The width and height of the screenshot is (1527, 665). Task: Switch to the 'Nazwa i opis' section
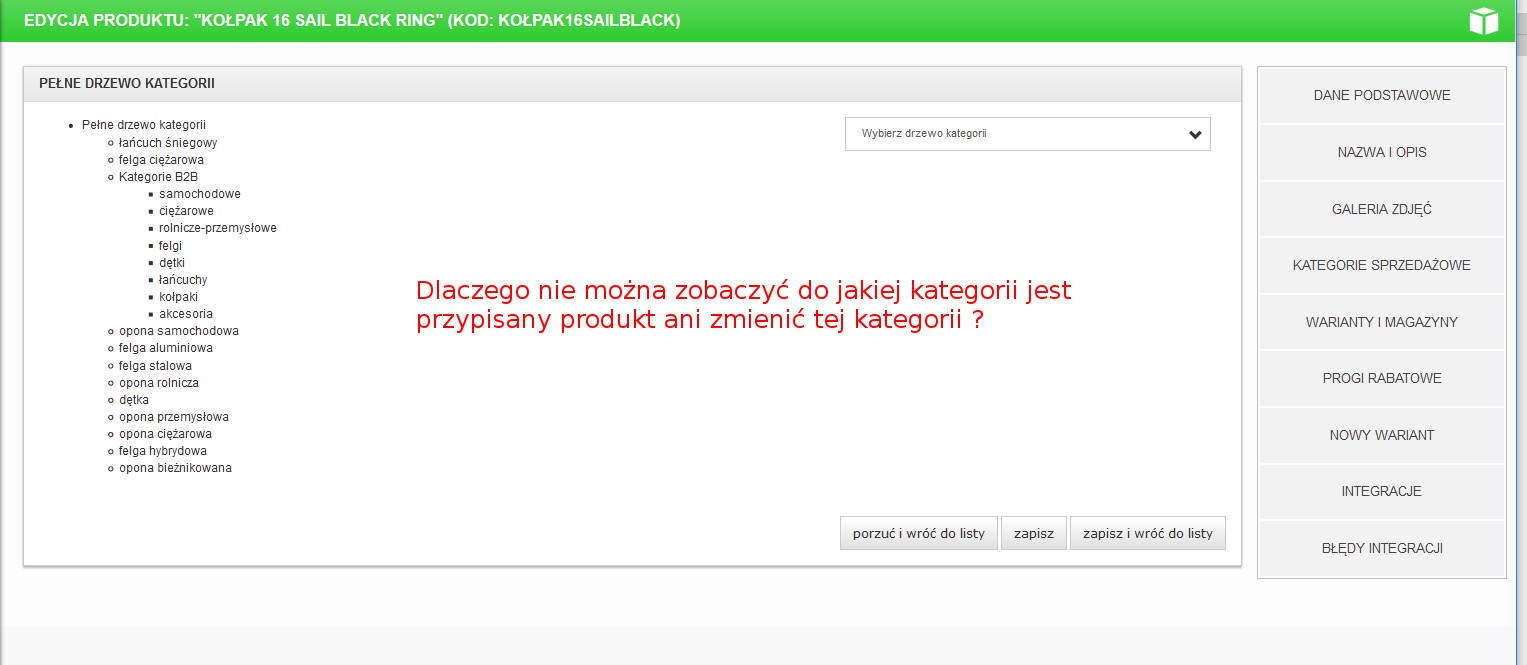point(1381,153)
